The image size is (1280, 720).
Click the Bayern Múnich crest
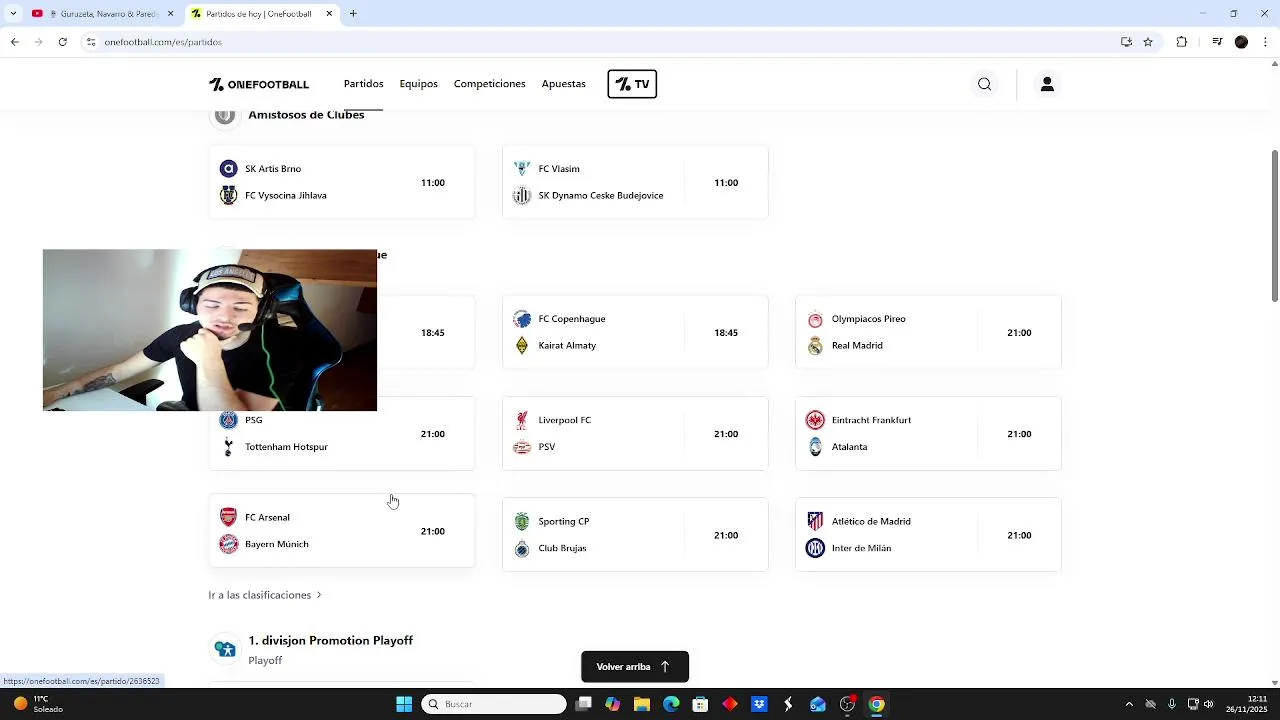[228, 544]
